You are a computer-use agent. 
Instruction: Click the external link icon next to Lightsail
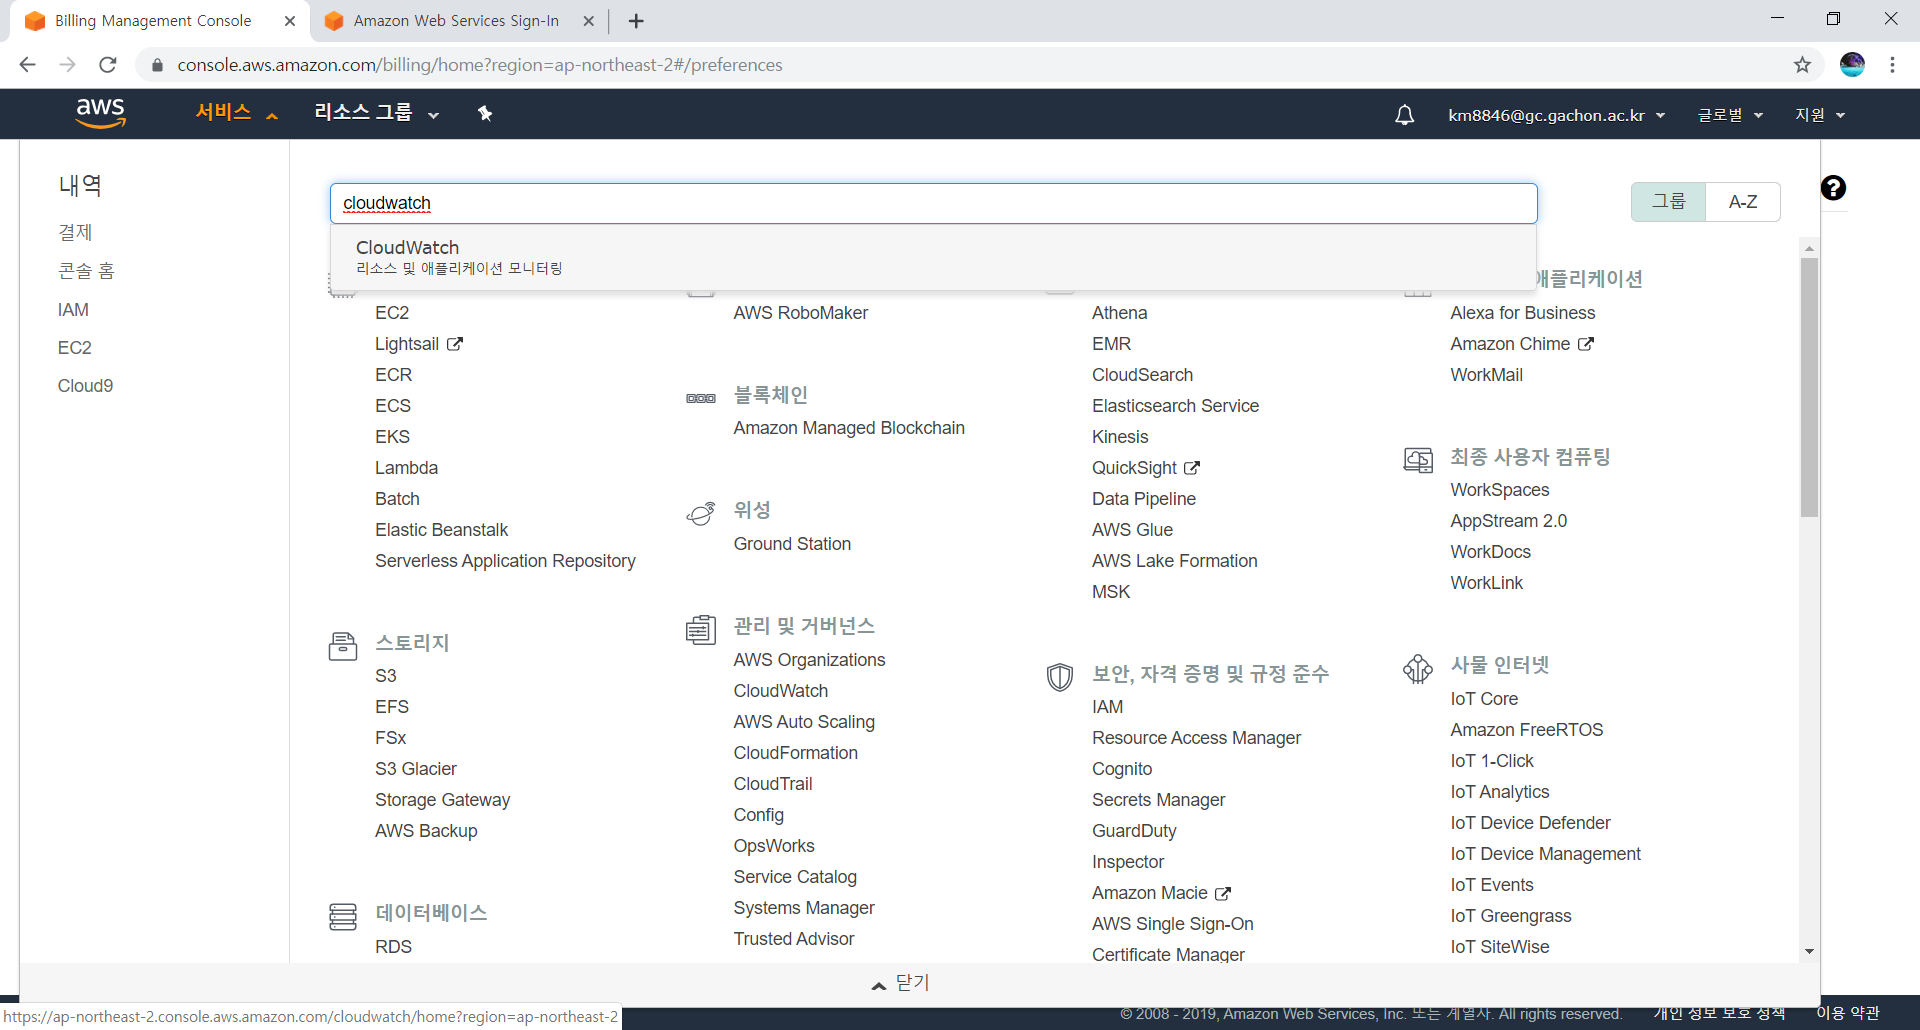pos(455,344)
